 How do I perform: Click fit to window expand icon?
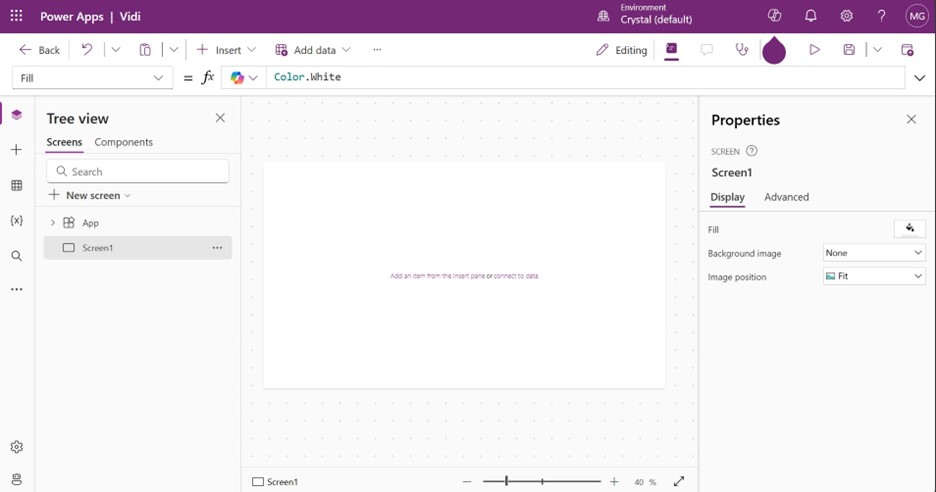[x=679, y=481]
